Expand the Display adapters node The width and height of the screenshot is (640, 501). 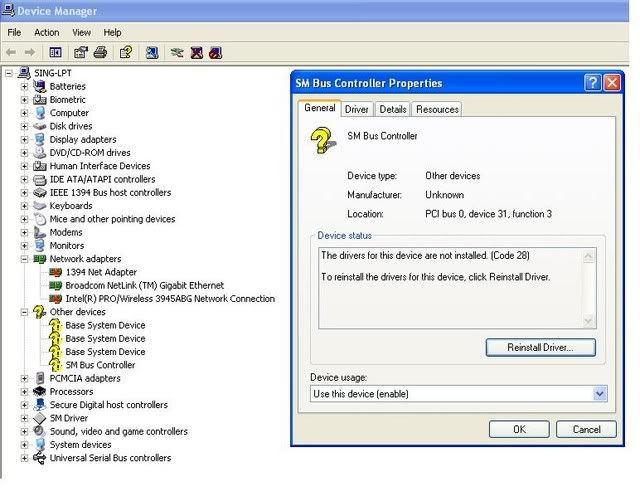coord(24,139)
